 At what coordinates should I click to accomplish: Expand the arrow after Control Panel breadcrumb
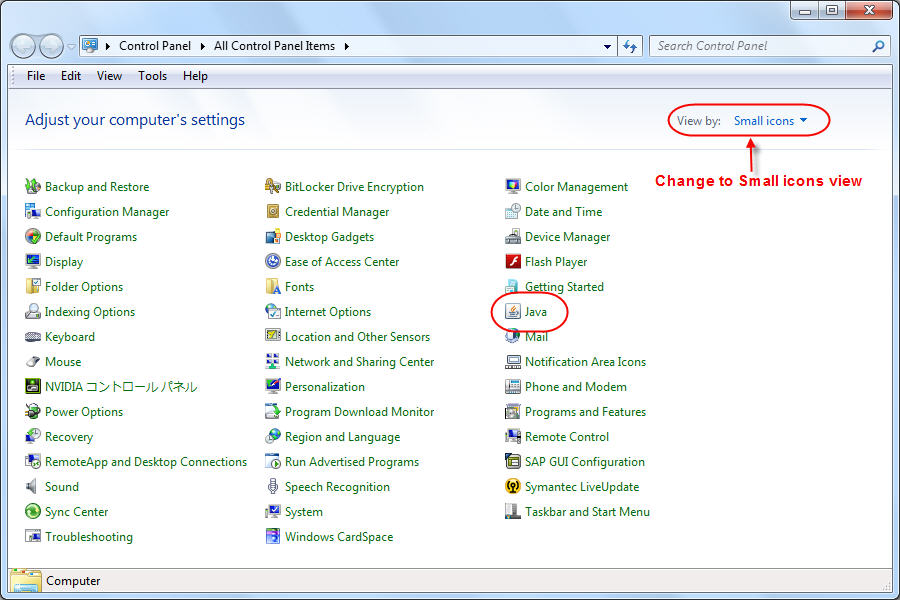click(203, 46)
